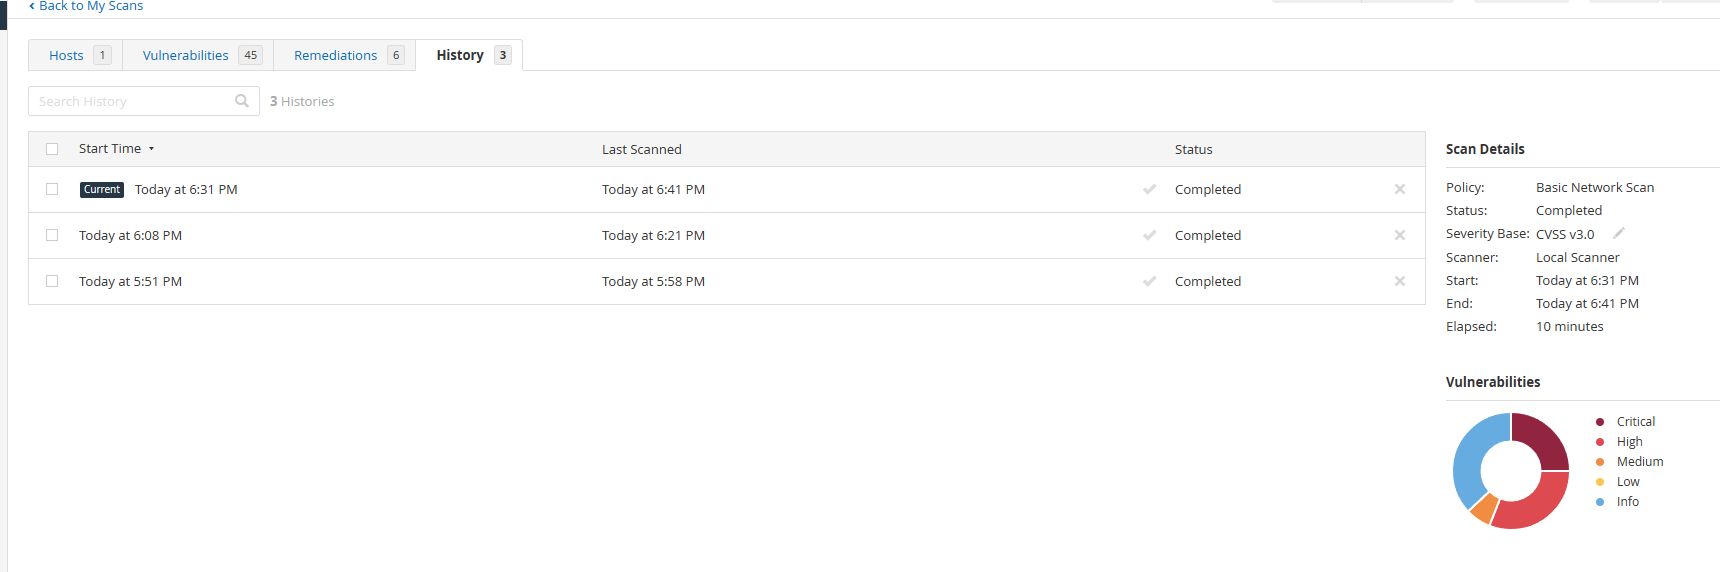Click the Critical slice of the vulnerabilities donut chart
Image resolution: width=1720 pixels, height=572 pixels.
tap(1545, 440)
